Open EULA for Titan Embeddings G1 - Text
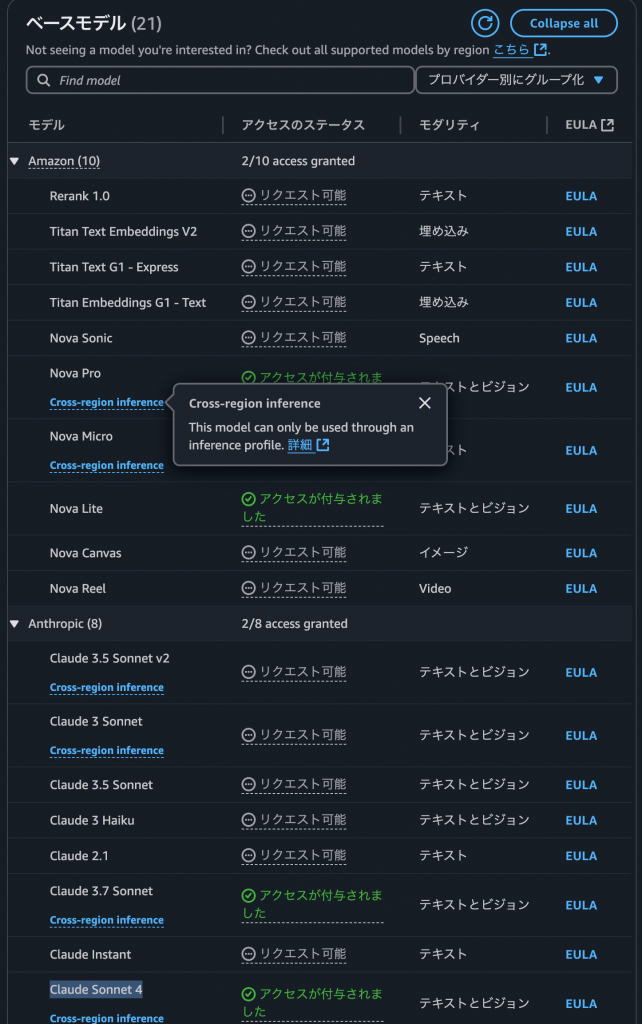The height and width of the screenshot is (1024, 642). point(581,302)
